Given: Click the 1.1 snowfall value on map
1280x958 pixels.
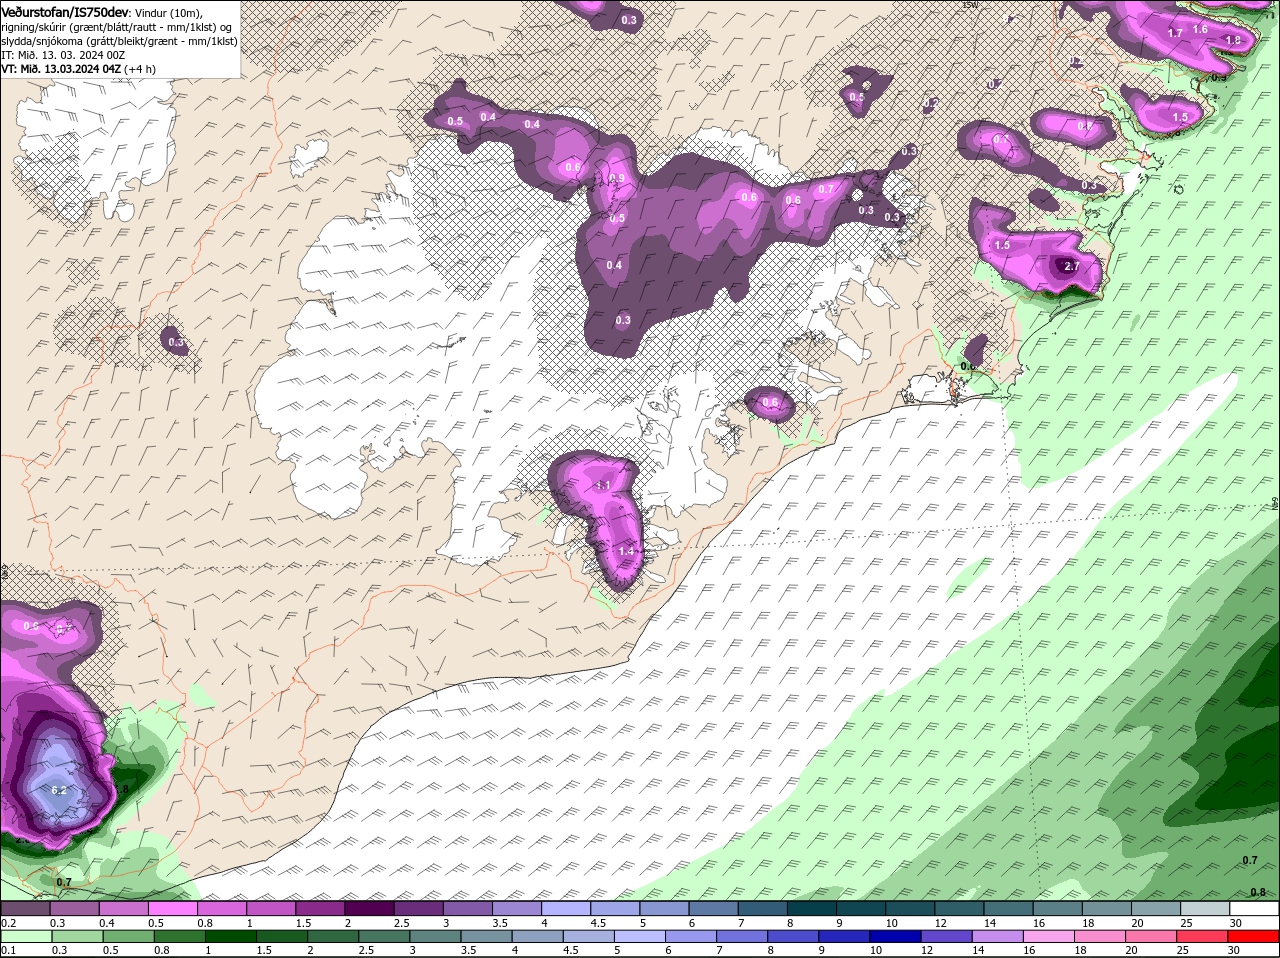Looking at the screenshot, I should 604,485.
